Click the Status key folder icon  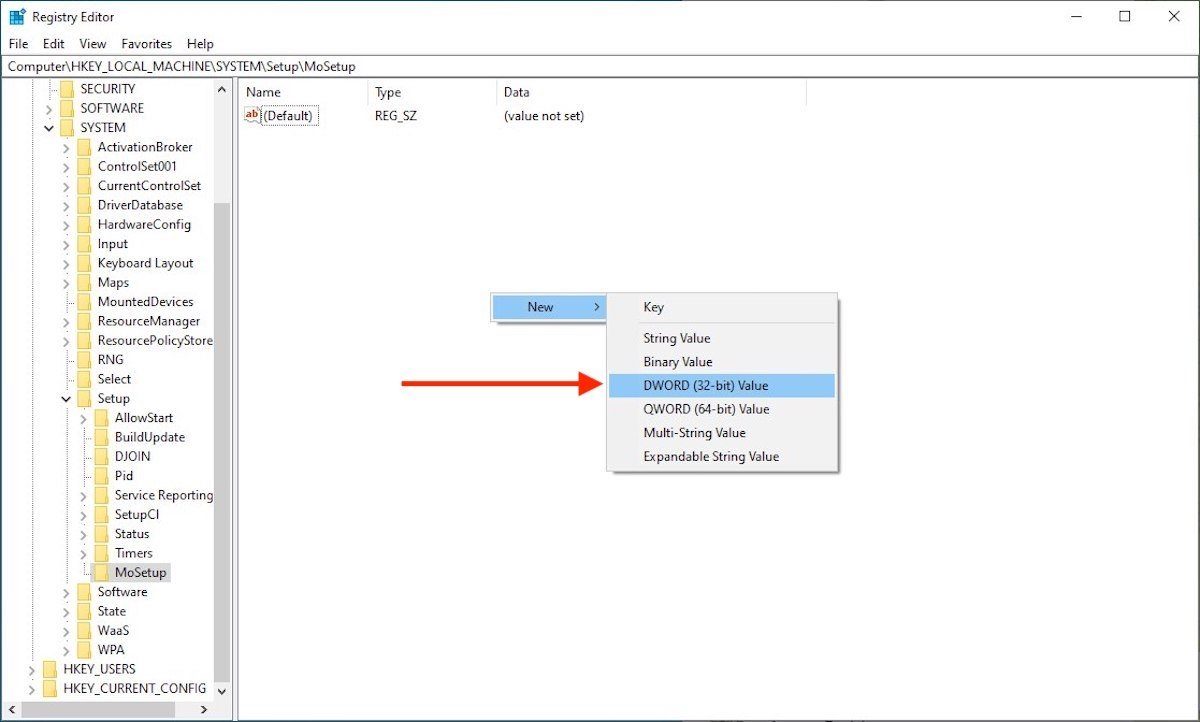(101, 534)
